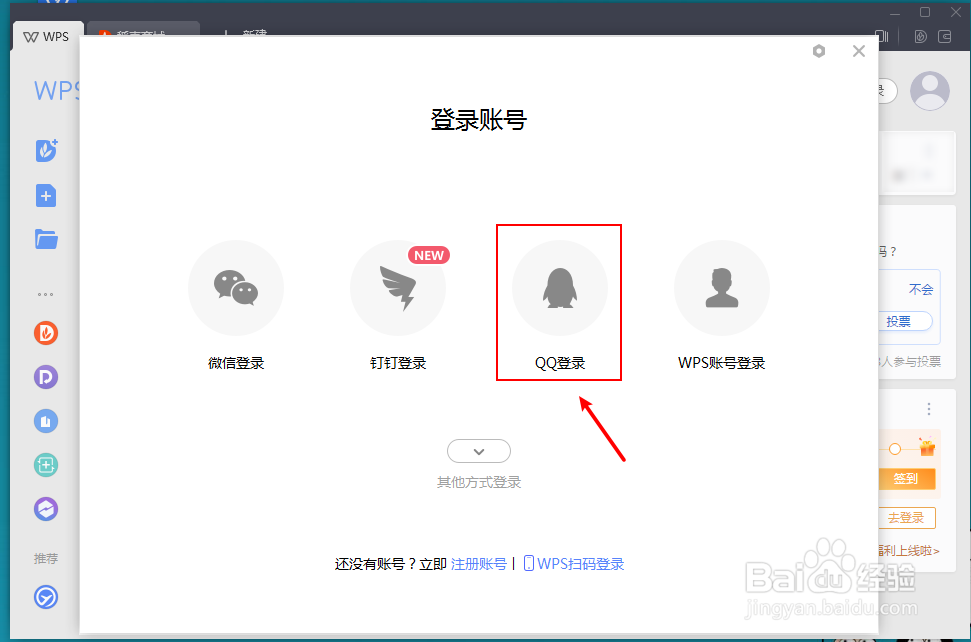Open login dialog hexagon settings icon

[819, 51]
